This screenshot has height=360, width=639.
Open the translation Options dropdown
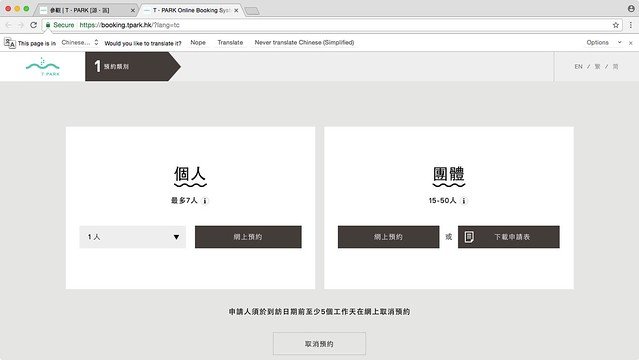click(604, 42)
